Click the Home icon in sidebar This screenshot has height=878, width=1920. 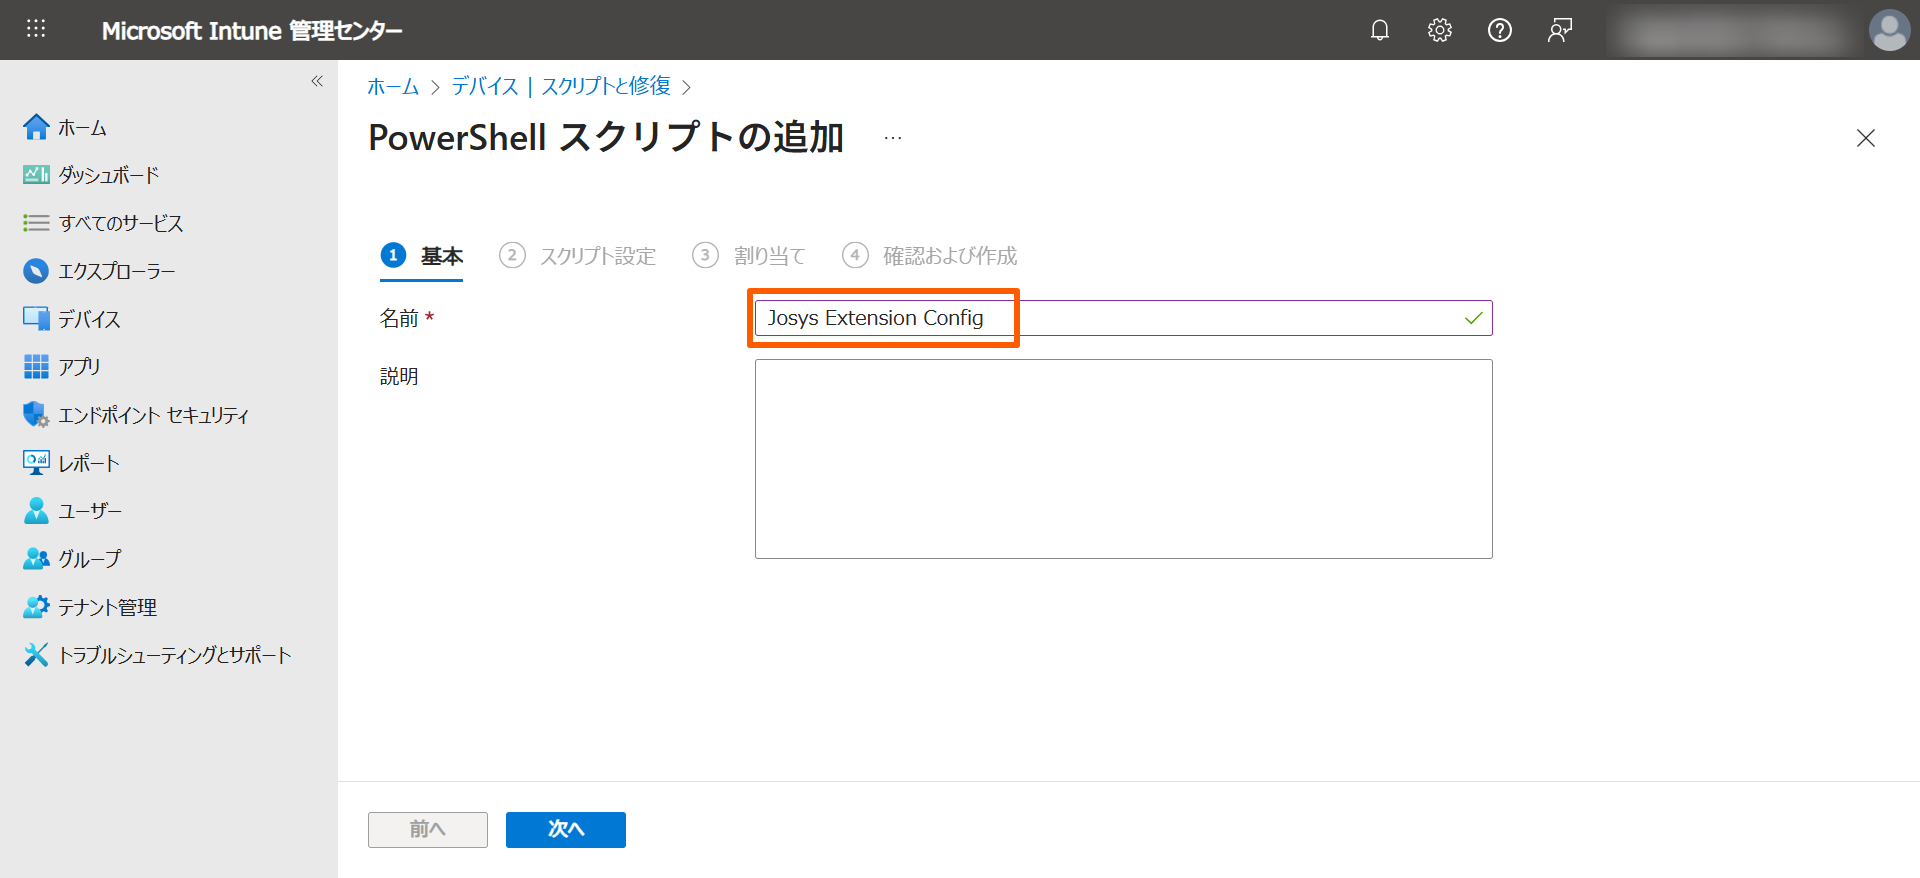[36, 127]
